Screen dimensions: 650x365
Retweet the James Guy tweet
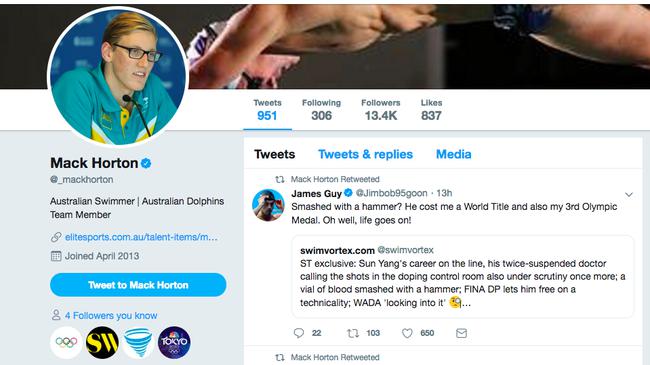353,333
